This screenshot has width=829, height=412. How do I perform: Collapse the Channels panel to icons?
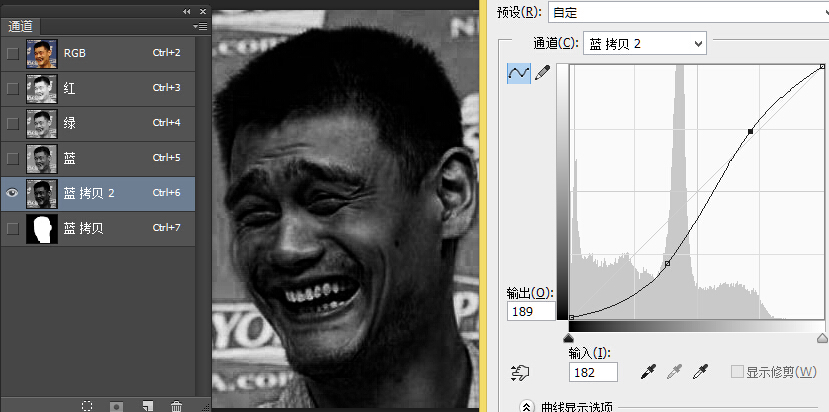pos(186,11)
